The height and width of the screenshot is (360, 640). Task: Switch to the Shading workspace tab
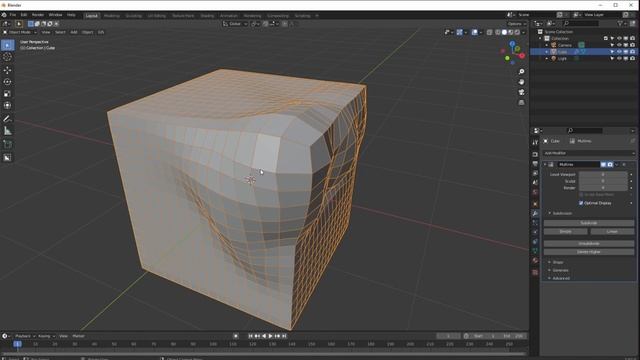[207, 16]
